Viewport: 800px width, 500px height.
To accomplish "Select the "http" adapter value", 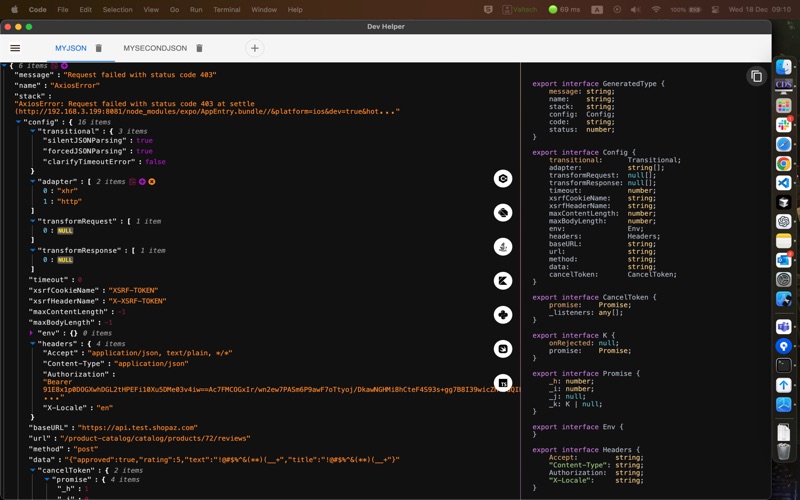I will pyautogui.click(x=69, y=202).
